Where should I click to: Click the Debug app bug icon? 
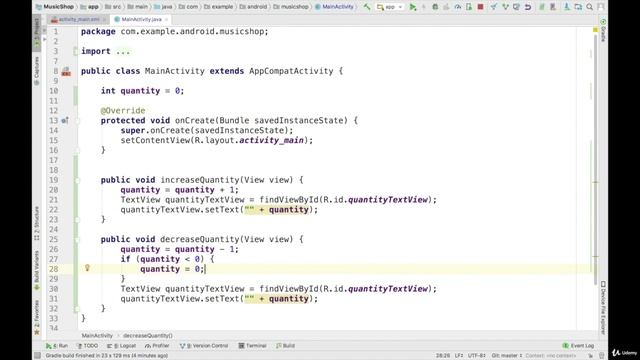[x=435, y=7]
